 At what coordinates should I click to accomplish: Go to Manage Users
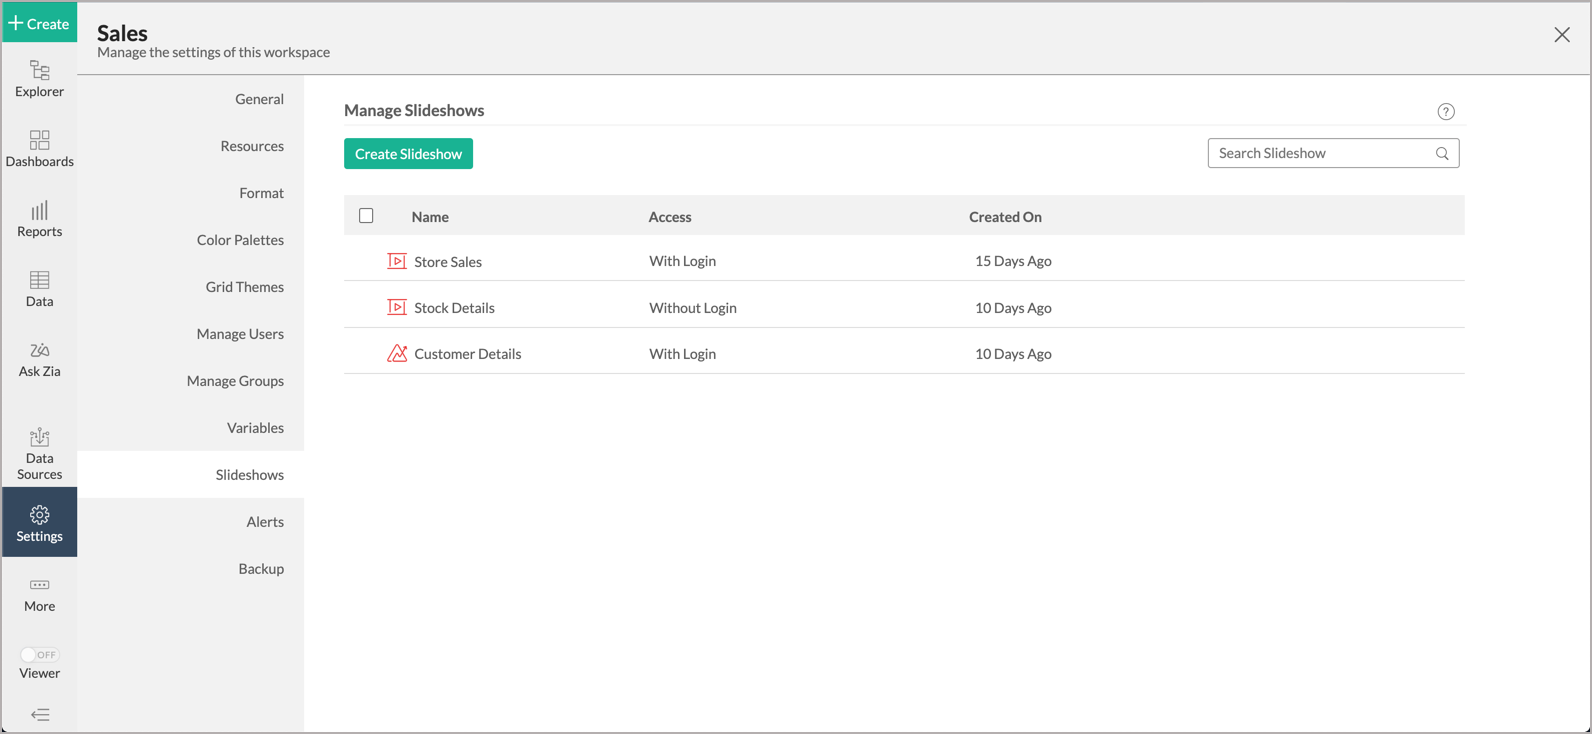240,334
